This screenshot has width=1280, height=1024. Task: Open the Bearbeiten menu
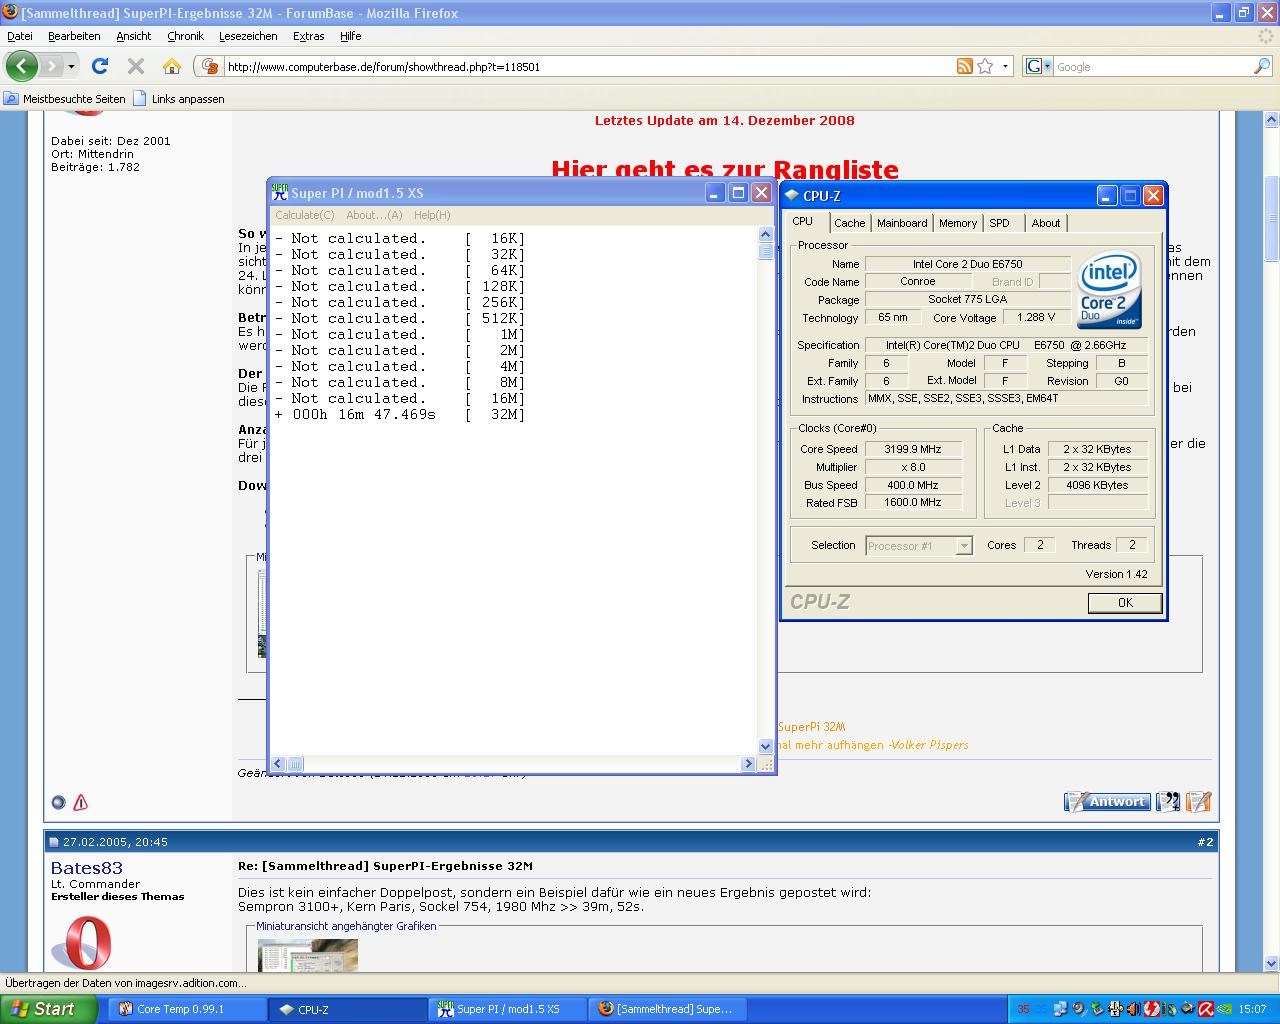pos(74,36)
